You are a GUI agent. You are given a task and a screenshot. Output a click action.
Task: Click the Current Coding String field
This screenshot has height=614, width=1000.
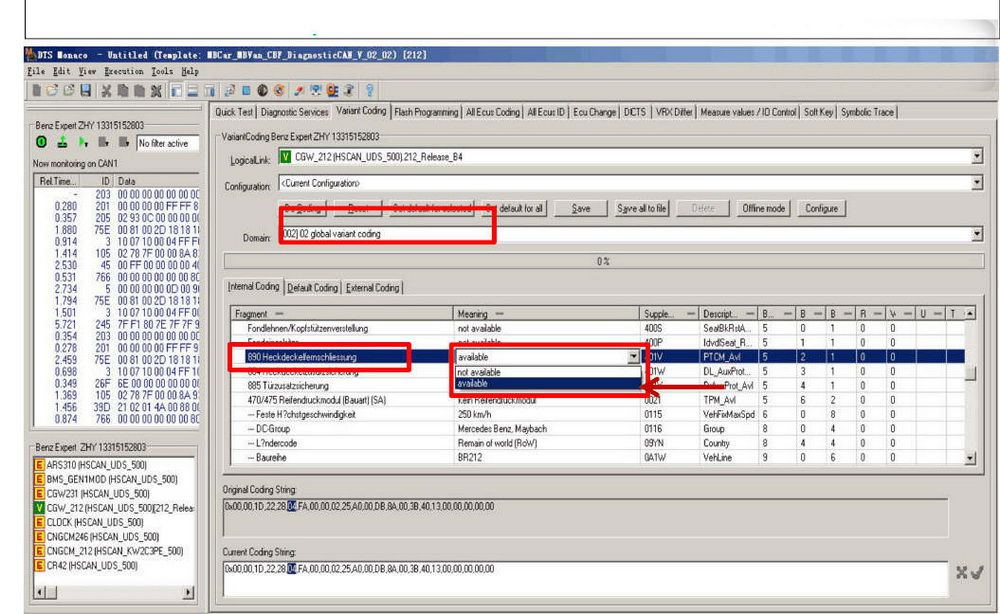tap(585, 579)
